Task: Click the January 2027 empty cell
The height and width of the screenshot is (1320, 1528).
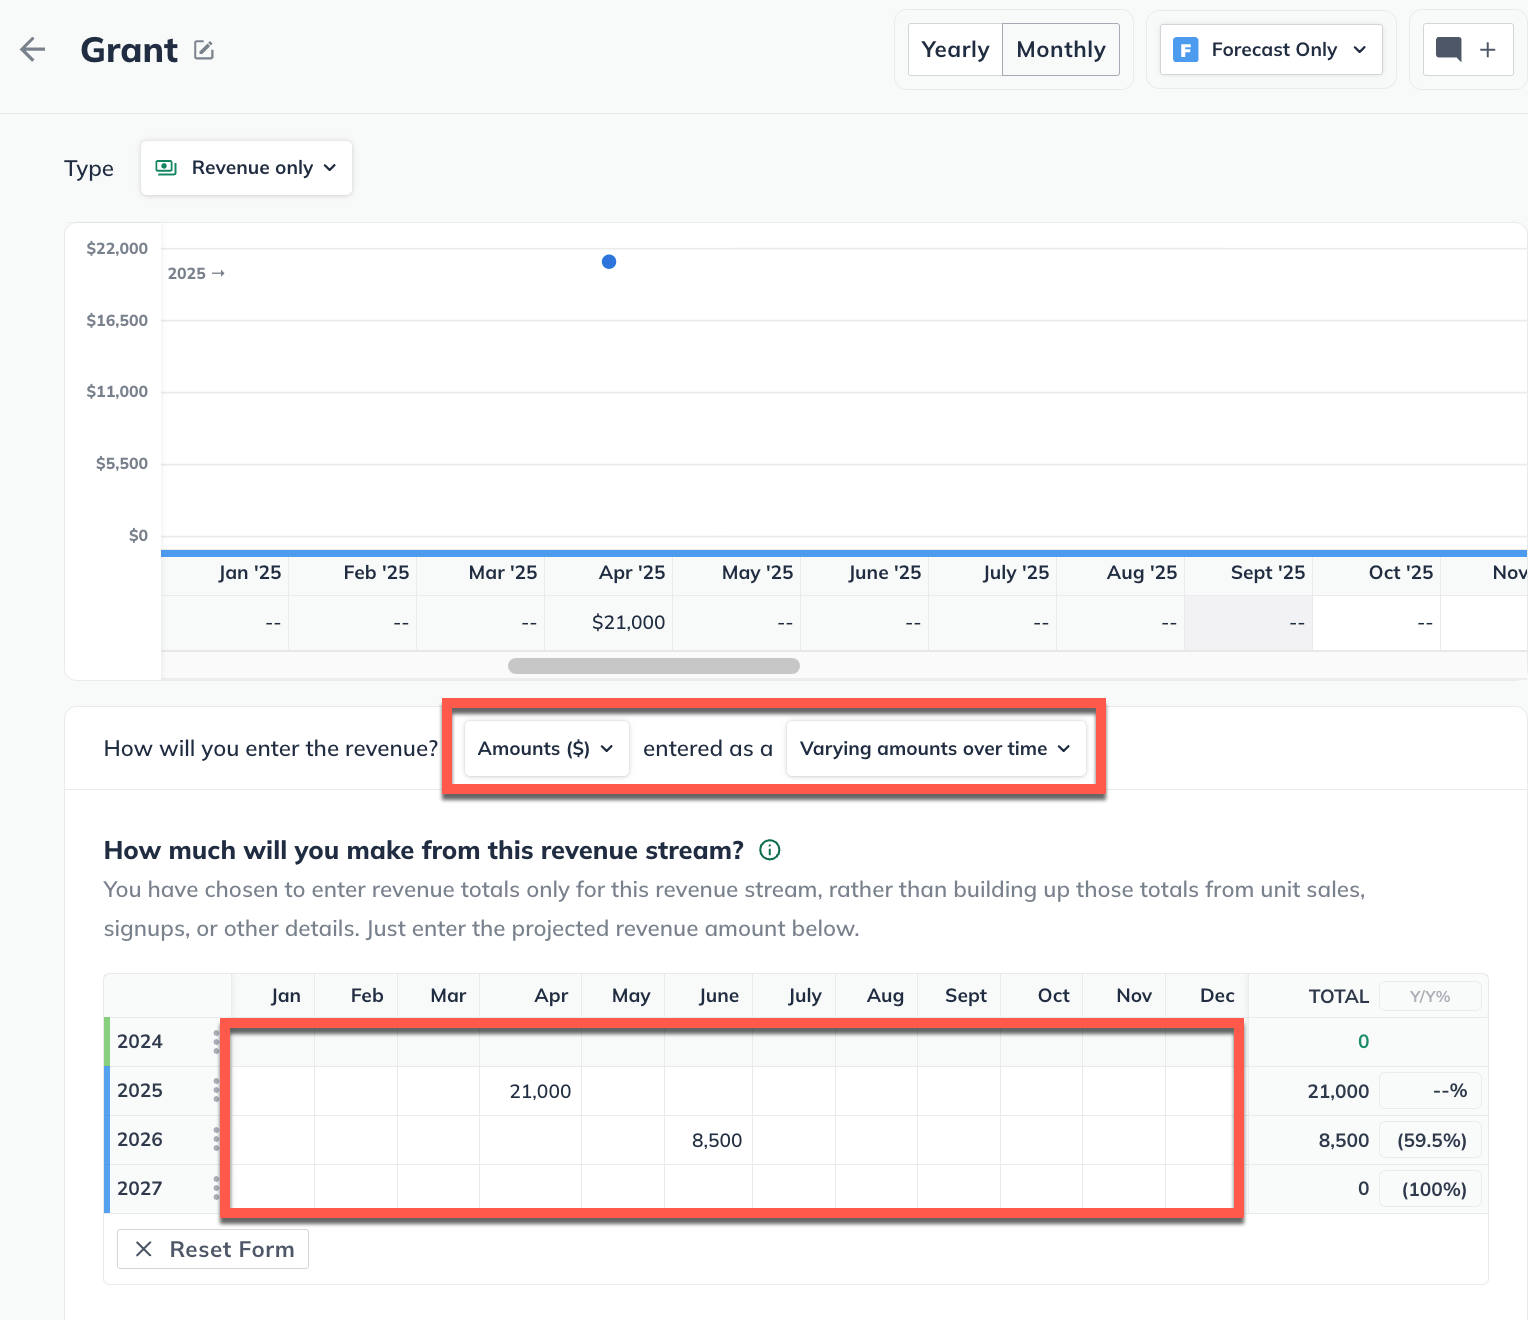Action: [274, 1189]
